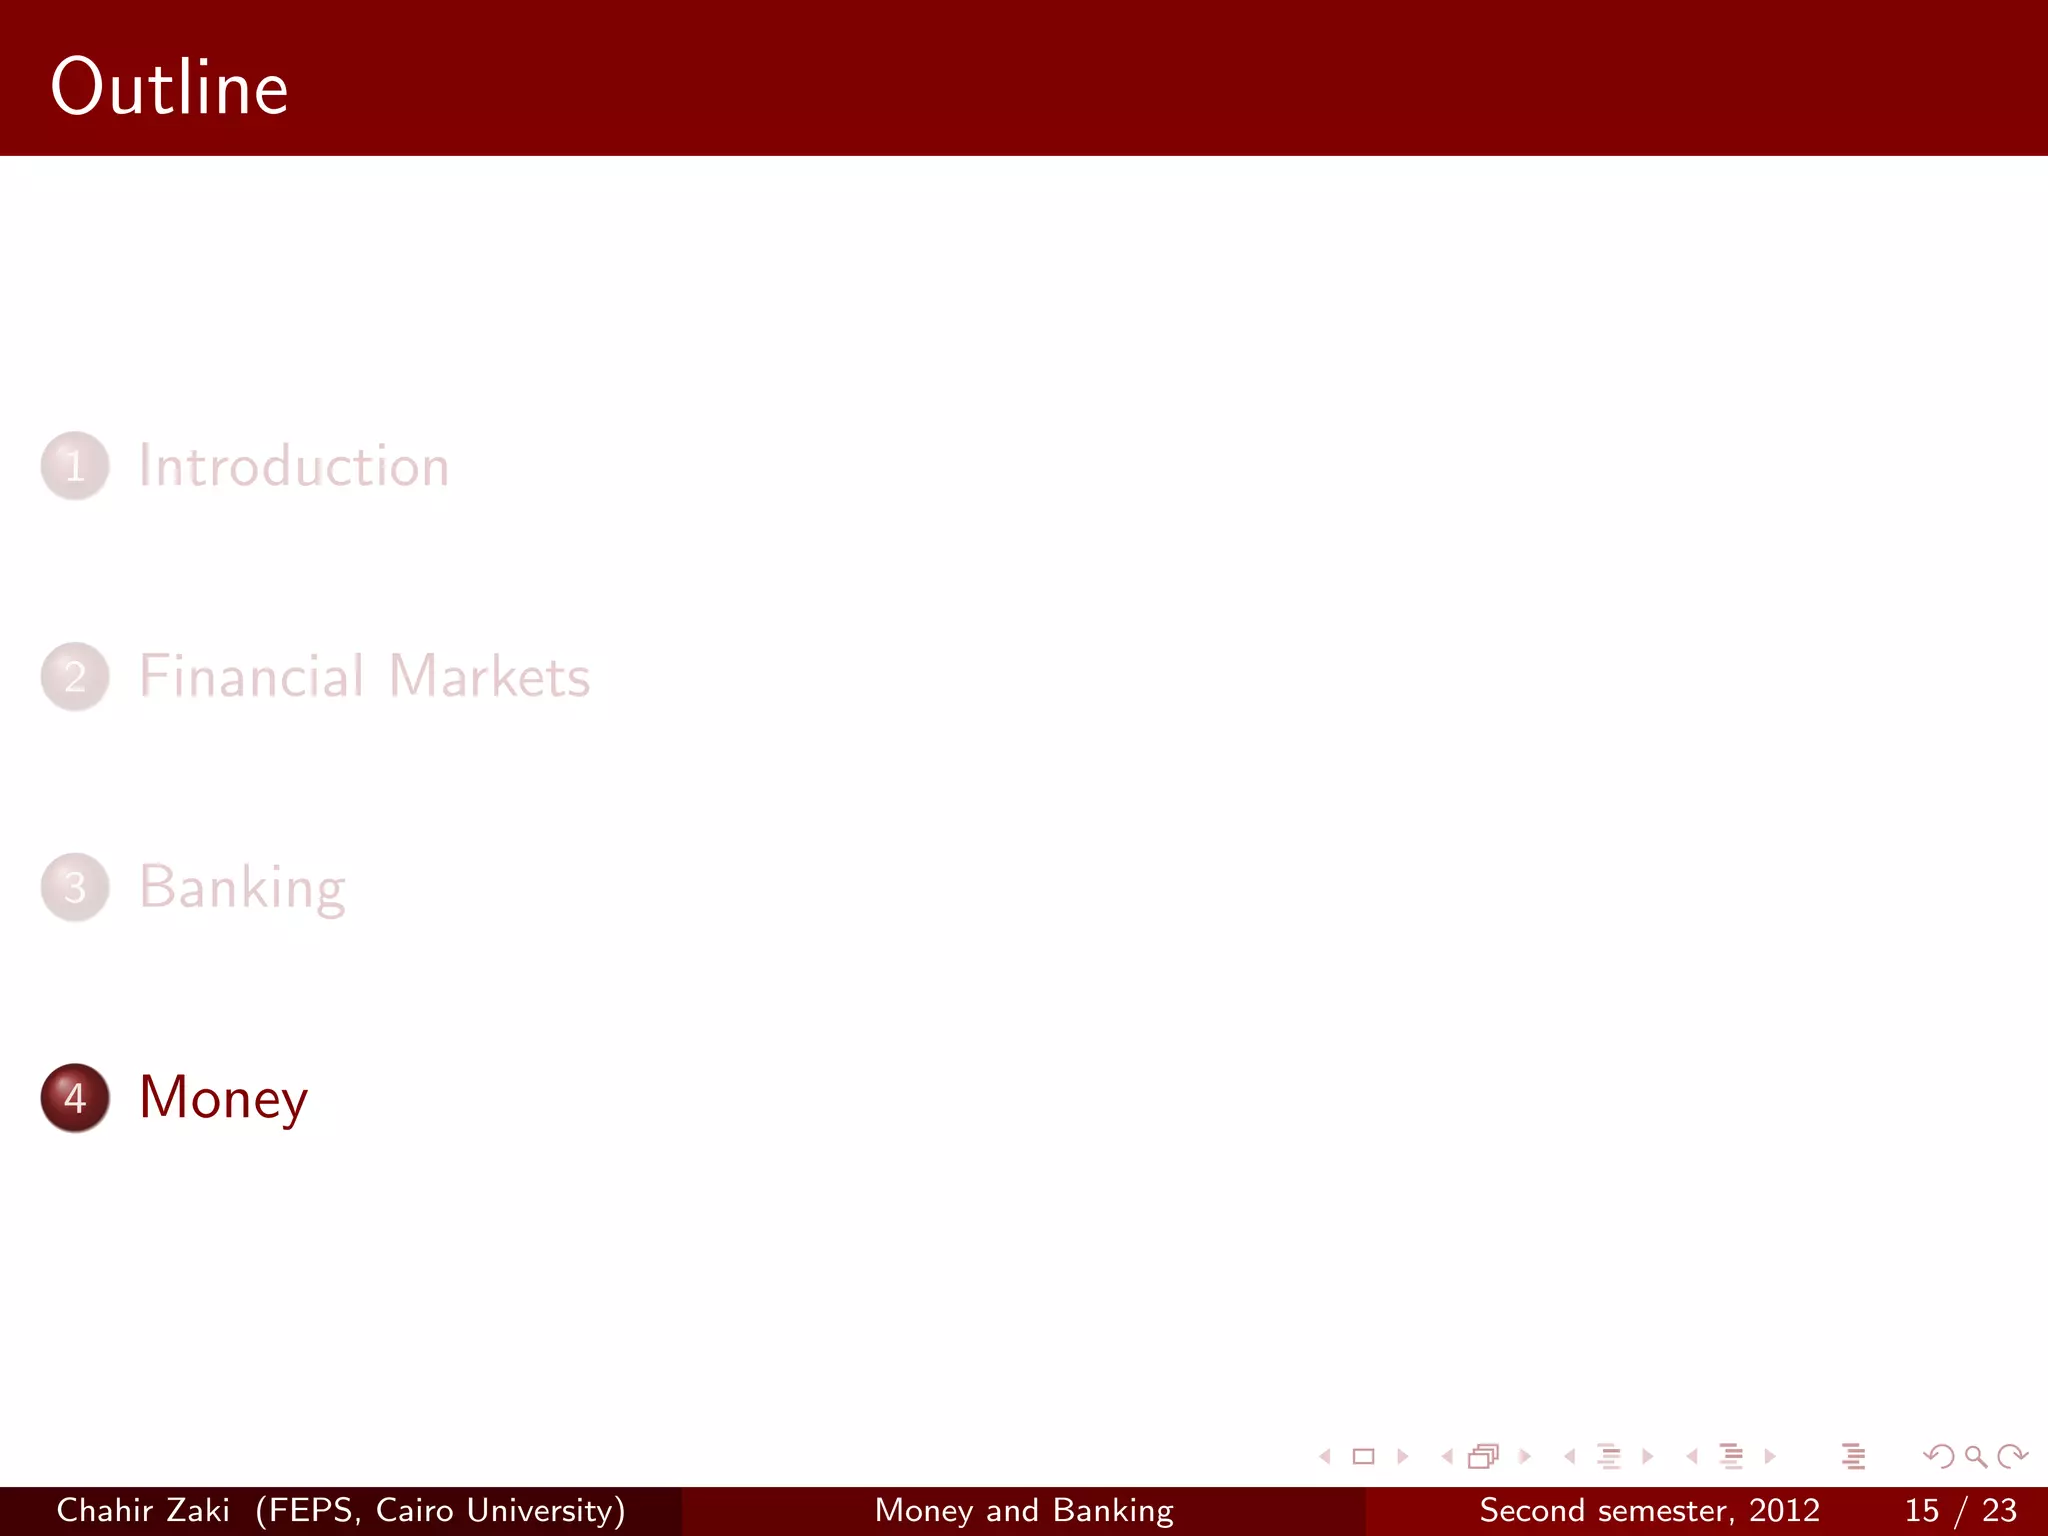Open the Banking section link
The image size is (2048, 1536).
[x=243, y=888]
